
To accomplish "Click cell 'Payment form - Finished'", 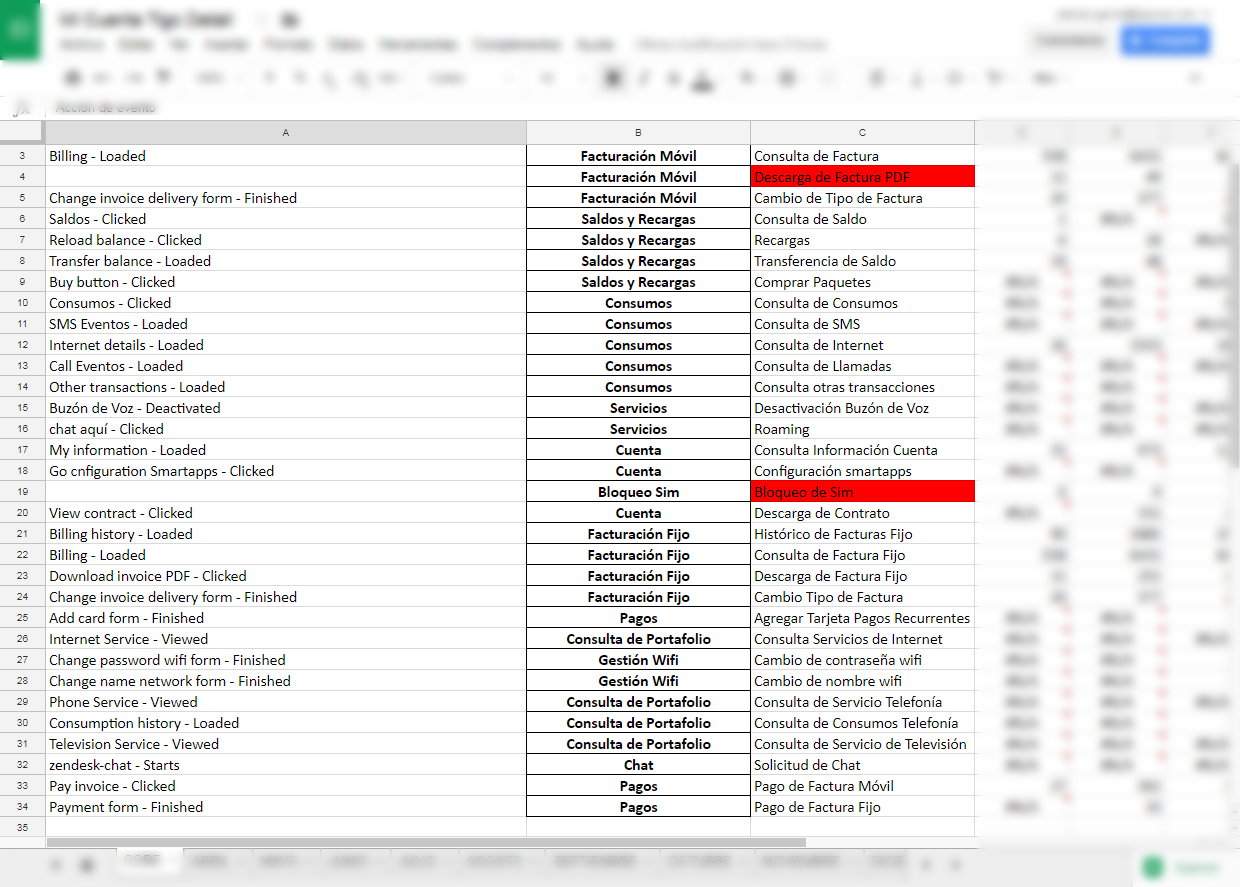I will pyautogui.click(x=286, y=807).
